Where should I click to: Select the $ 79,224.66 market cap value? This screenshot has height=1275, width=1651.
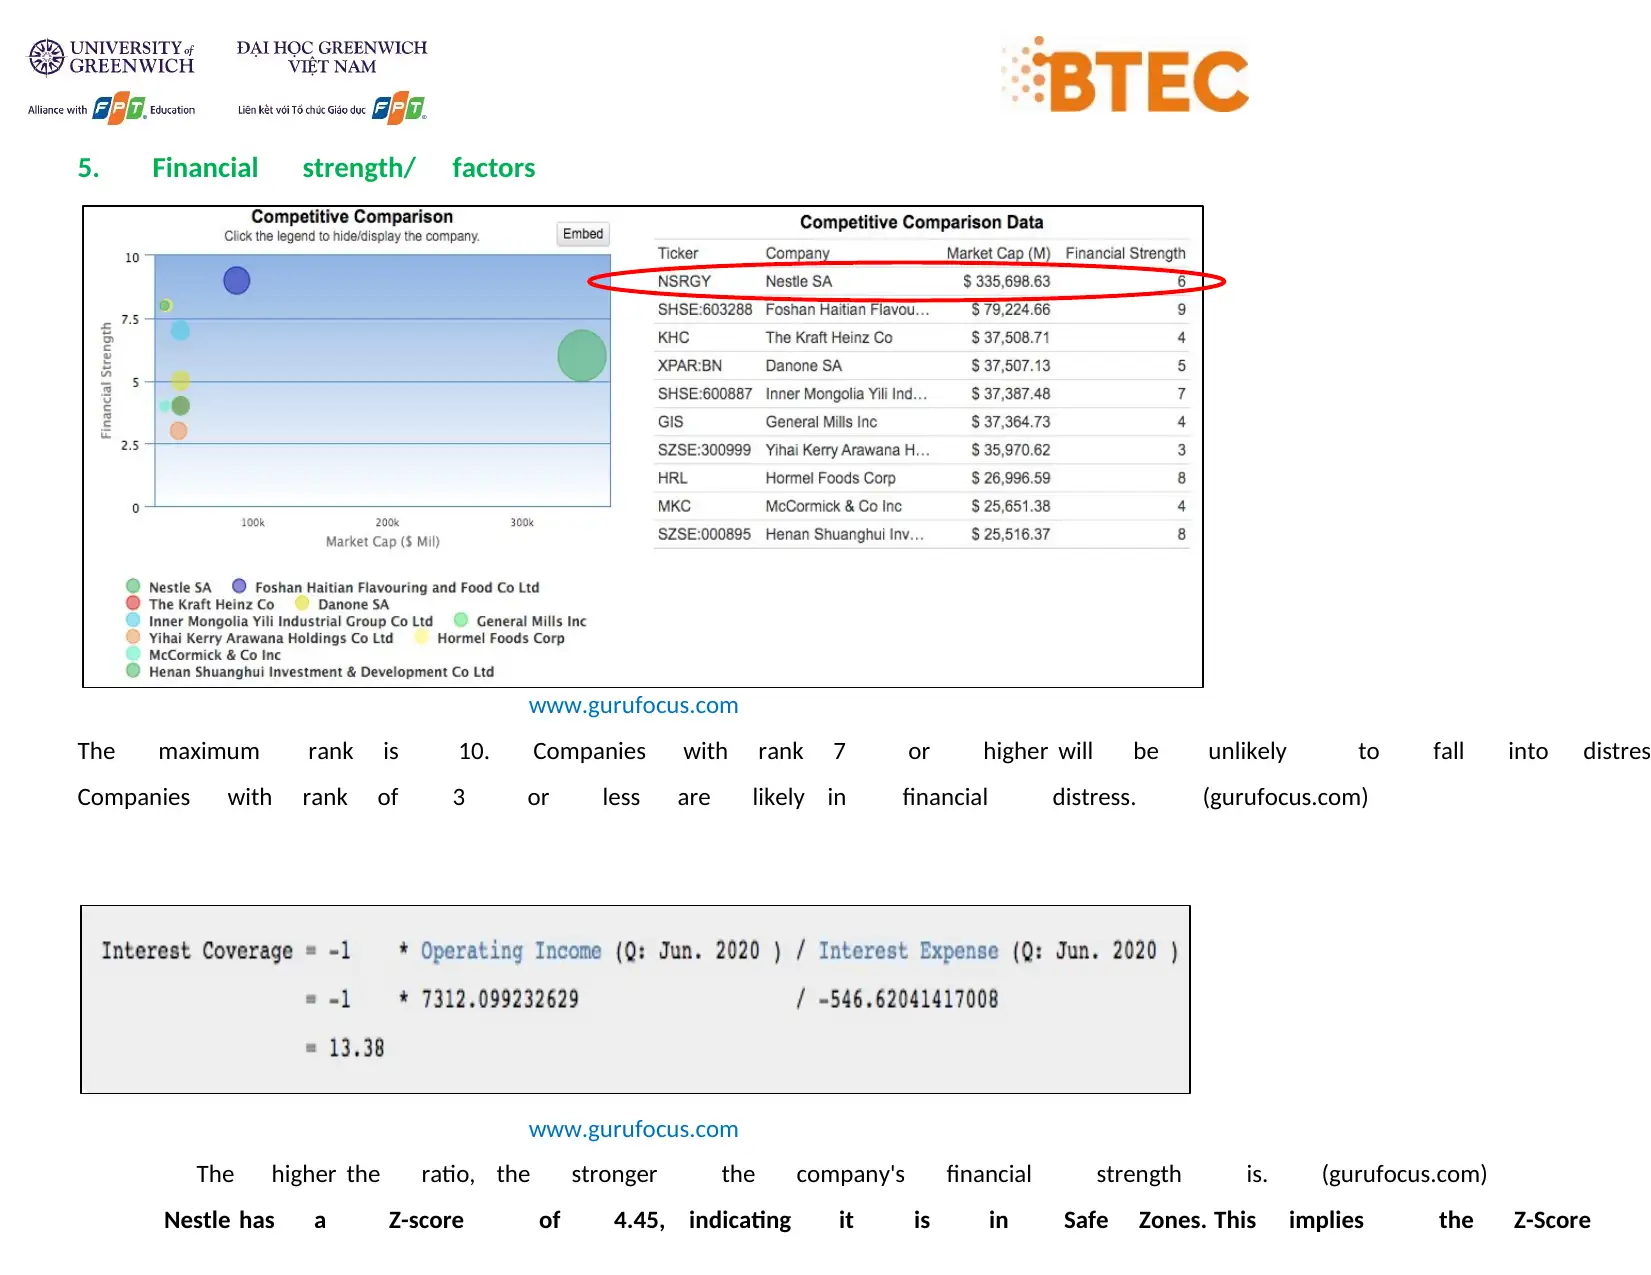(x=1011, y=310)
